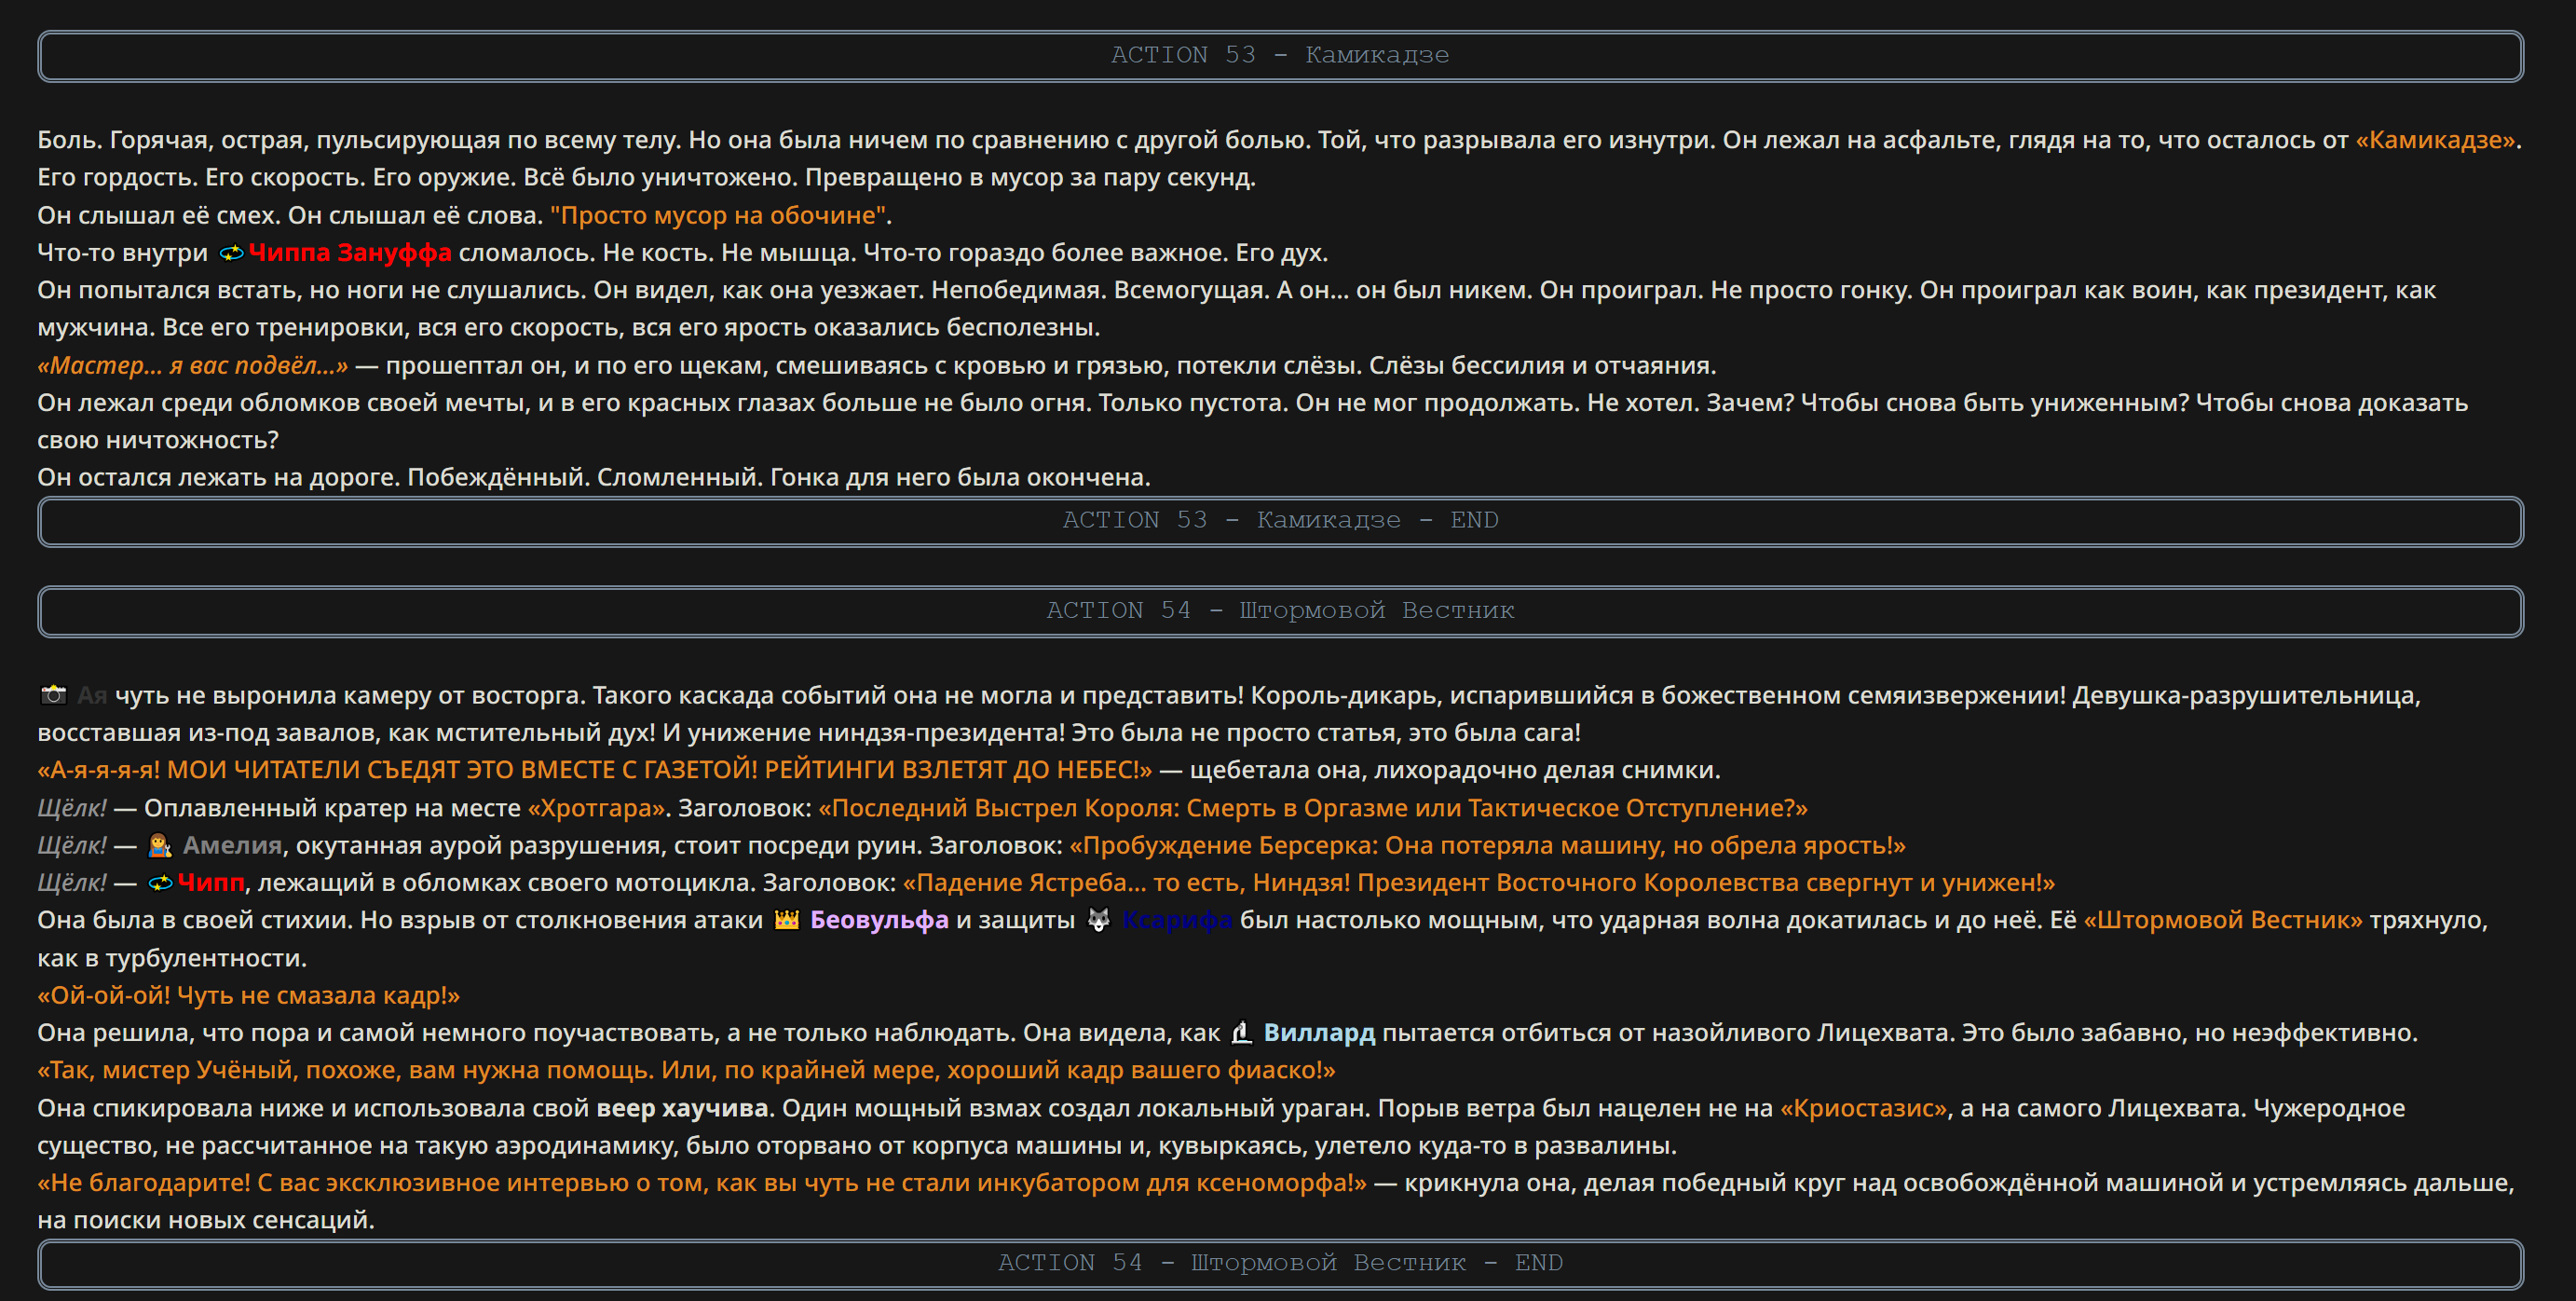Click the camera emoji before Ая
The image size is (2576, 1301).
pos(53,695)
